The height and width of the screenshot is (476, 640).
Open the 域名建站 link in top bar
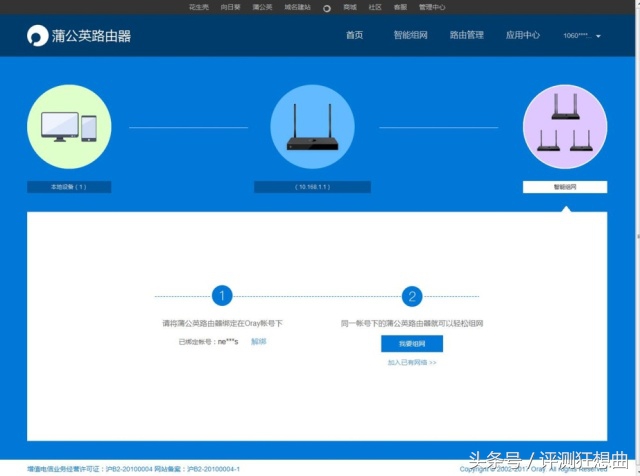(x=298, y=7)
